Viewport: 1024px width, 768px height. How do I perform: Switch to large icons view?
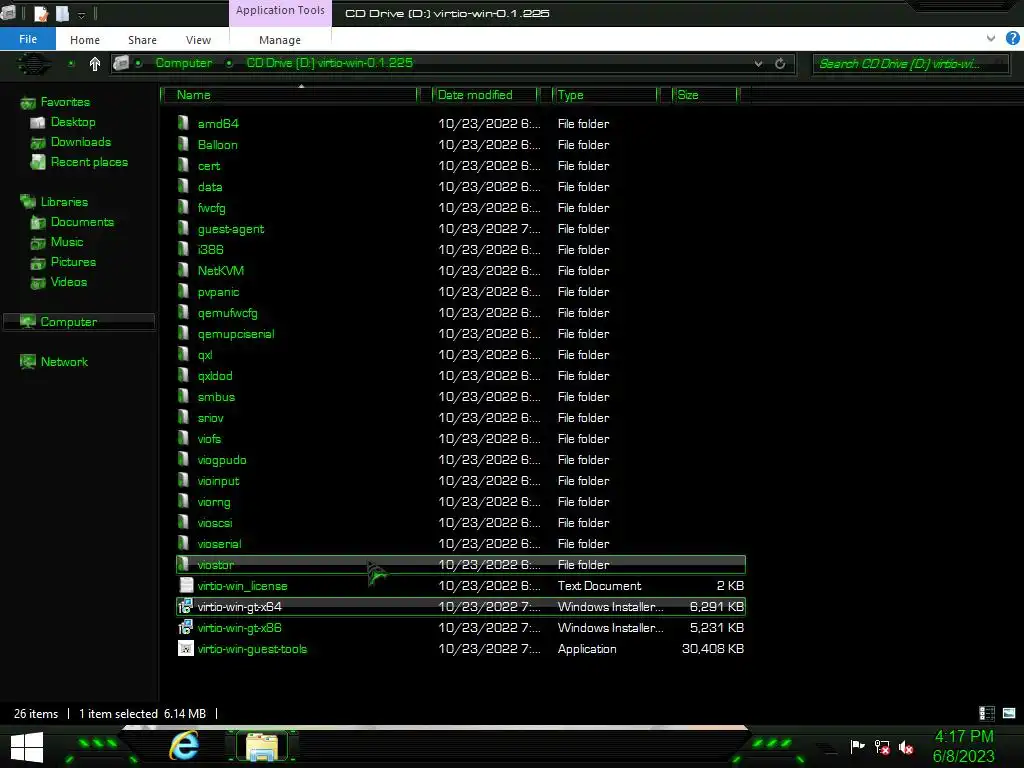[1009, 713]
